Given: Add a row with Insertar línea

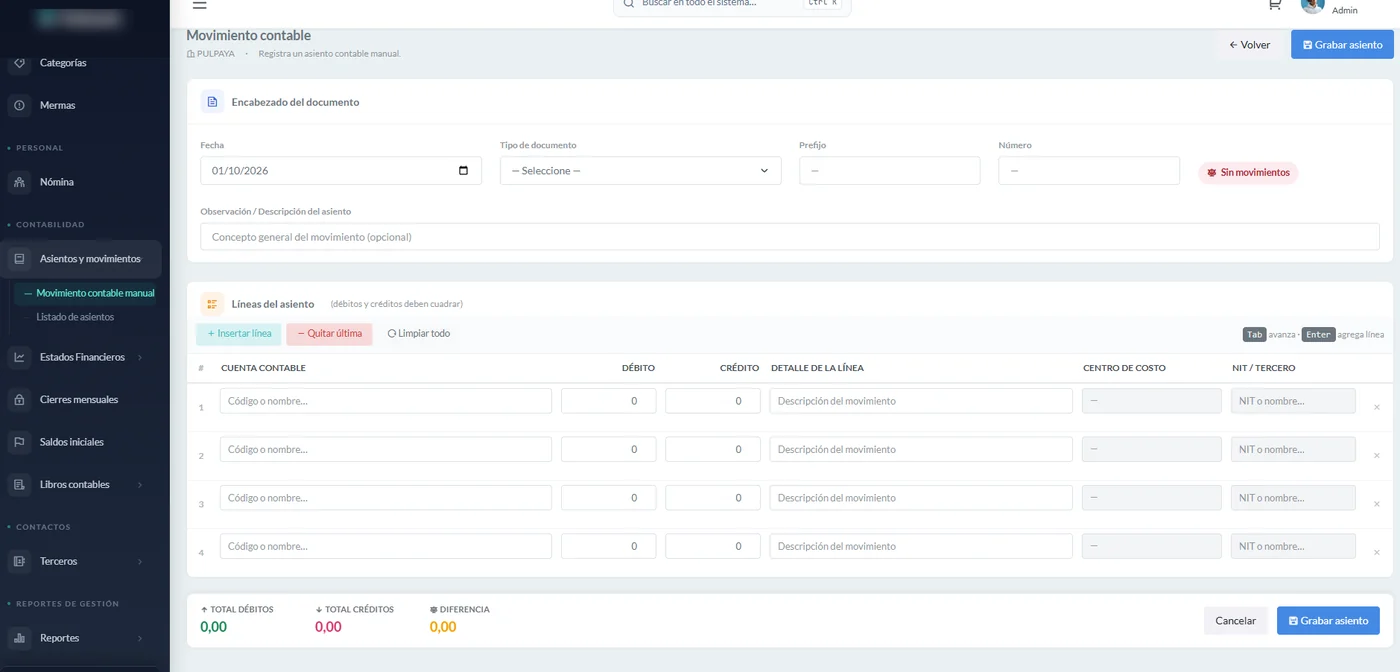Looking at the screenshot, I should (239, 334).
